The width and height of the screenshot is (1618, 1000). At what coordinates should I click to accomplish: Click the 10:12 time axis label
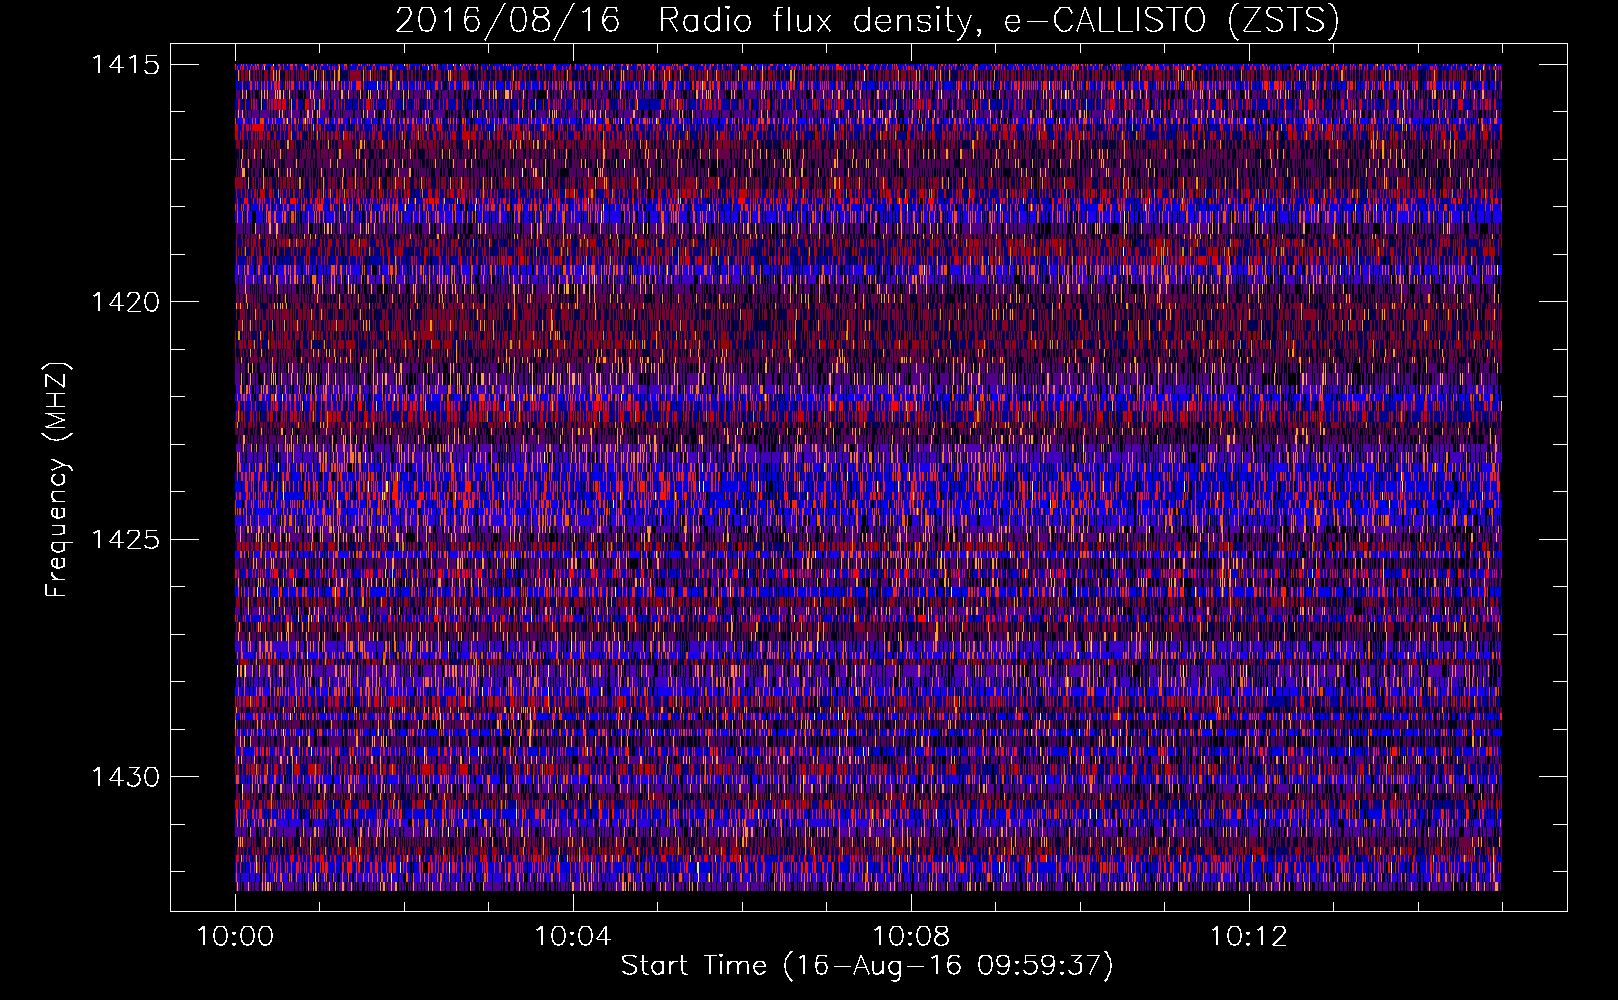pos(1248,937)
